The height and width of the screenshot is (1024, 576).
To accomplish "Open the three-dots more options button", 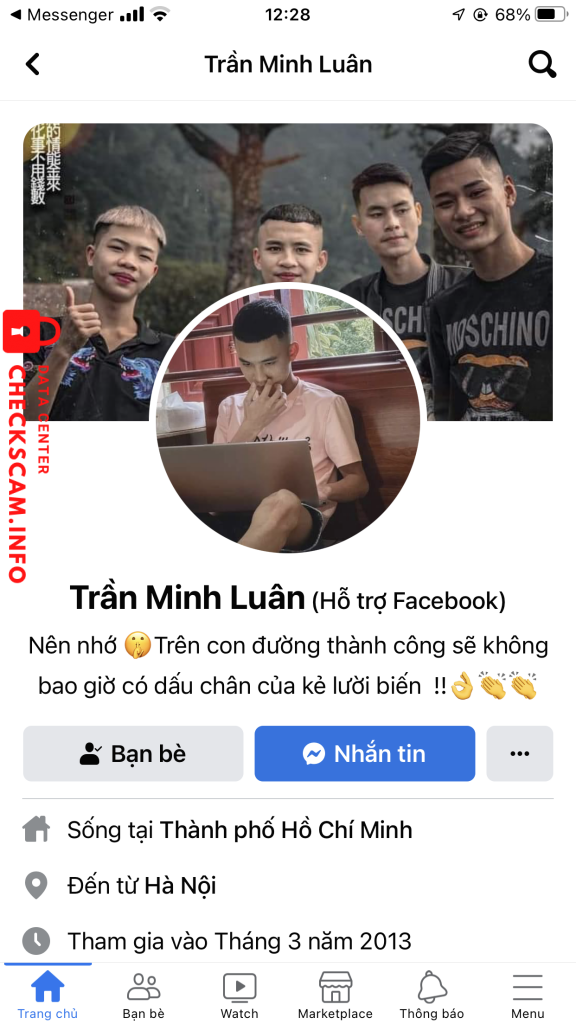I will coord(520,754).
